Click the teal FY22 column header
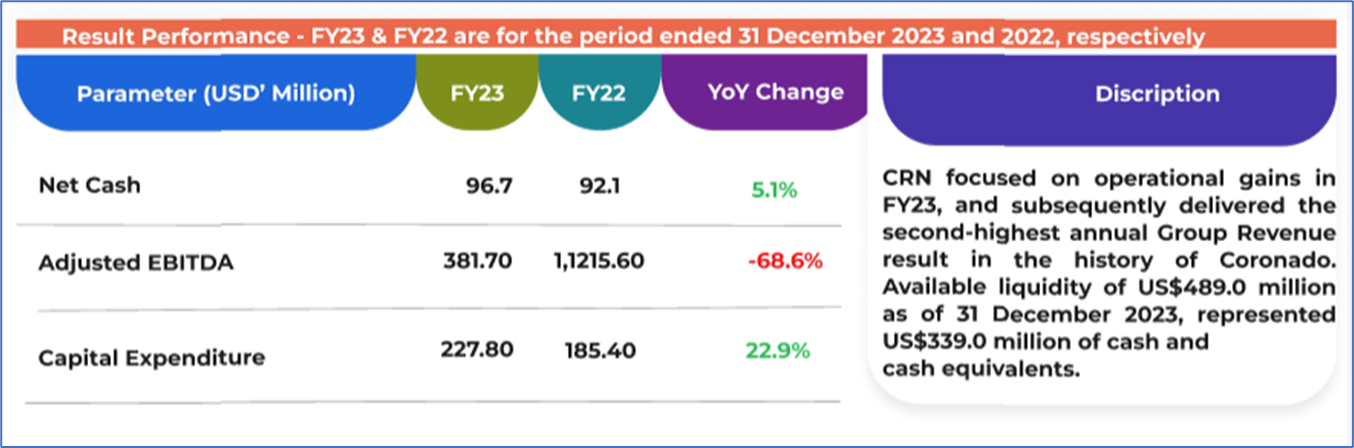This screenshot has height=448, width=1354. 600,94
